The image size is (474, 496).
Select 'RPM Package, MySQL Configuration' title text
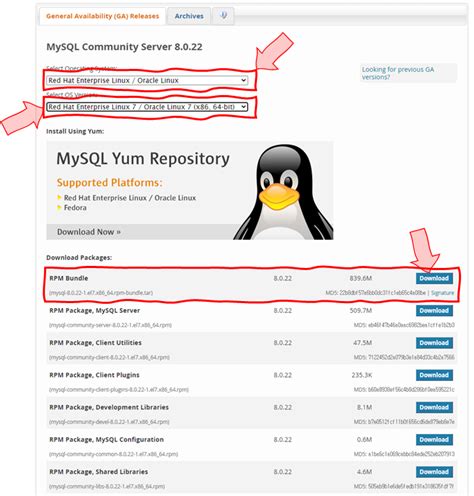pos(106,440)
